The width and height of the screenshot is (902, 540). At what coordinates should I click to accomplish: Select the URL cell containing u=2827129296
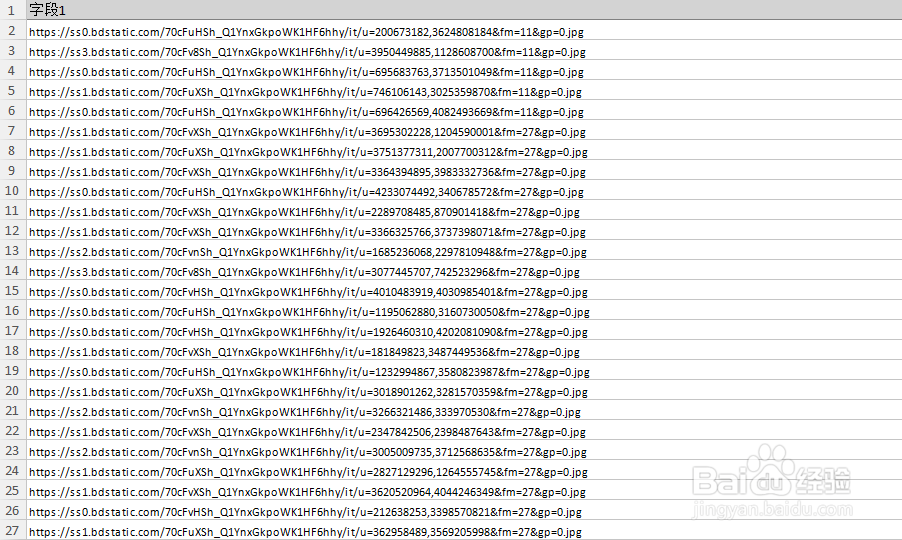tap(464, 470)
